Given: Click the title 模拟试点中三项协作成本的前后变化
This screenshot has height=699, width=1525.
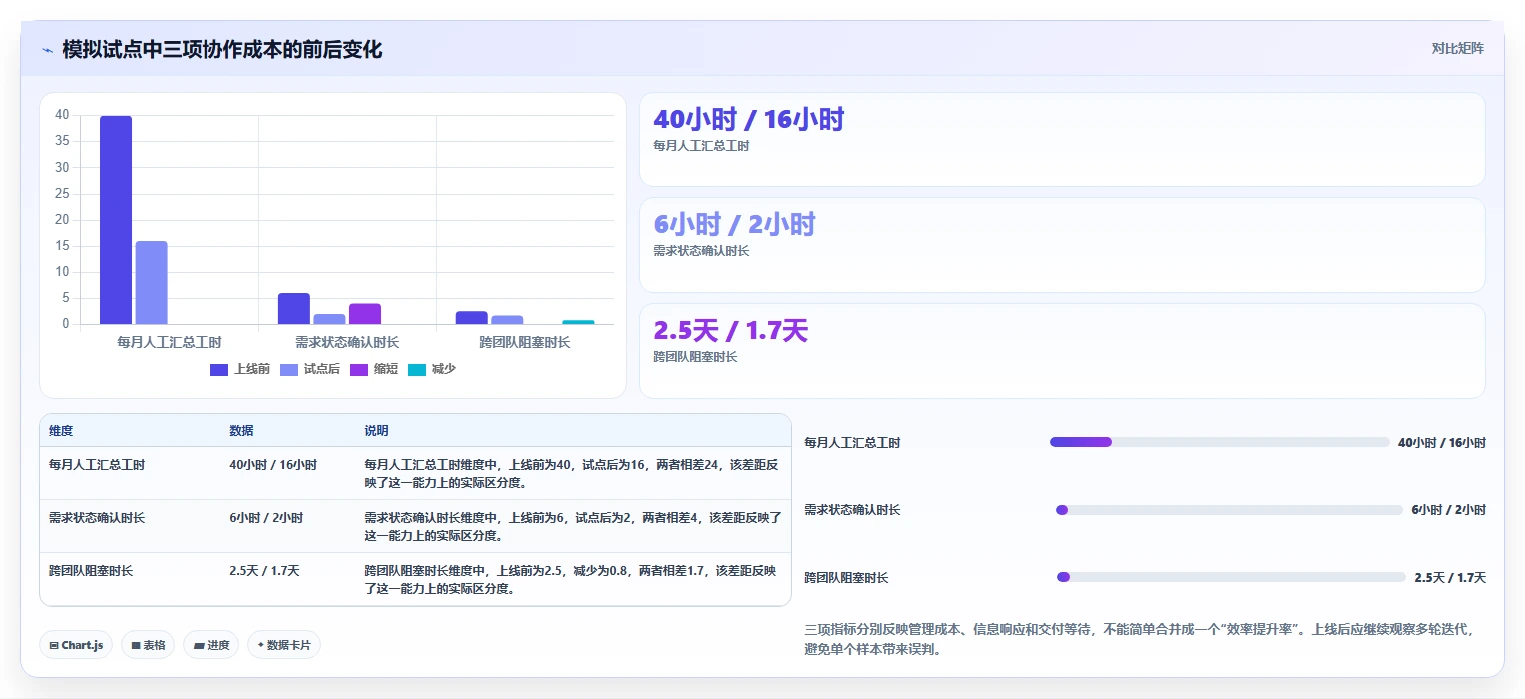Looking at the screenshot, I should 222,49.
